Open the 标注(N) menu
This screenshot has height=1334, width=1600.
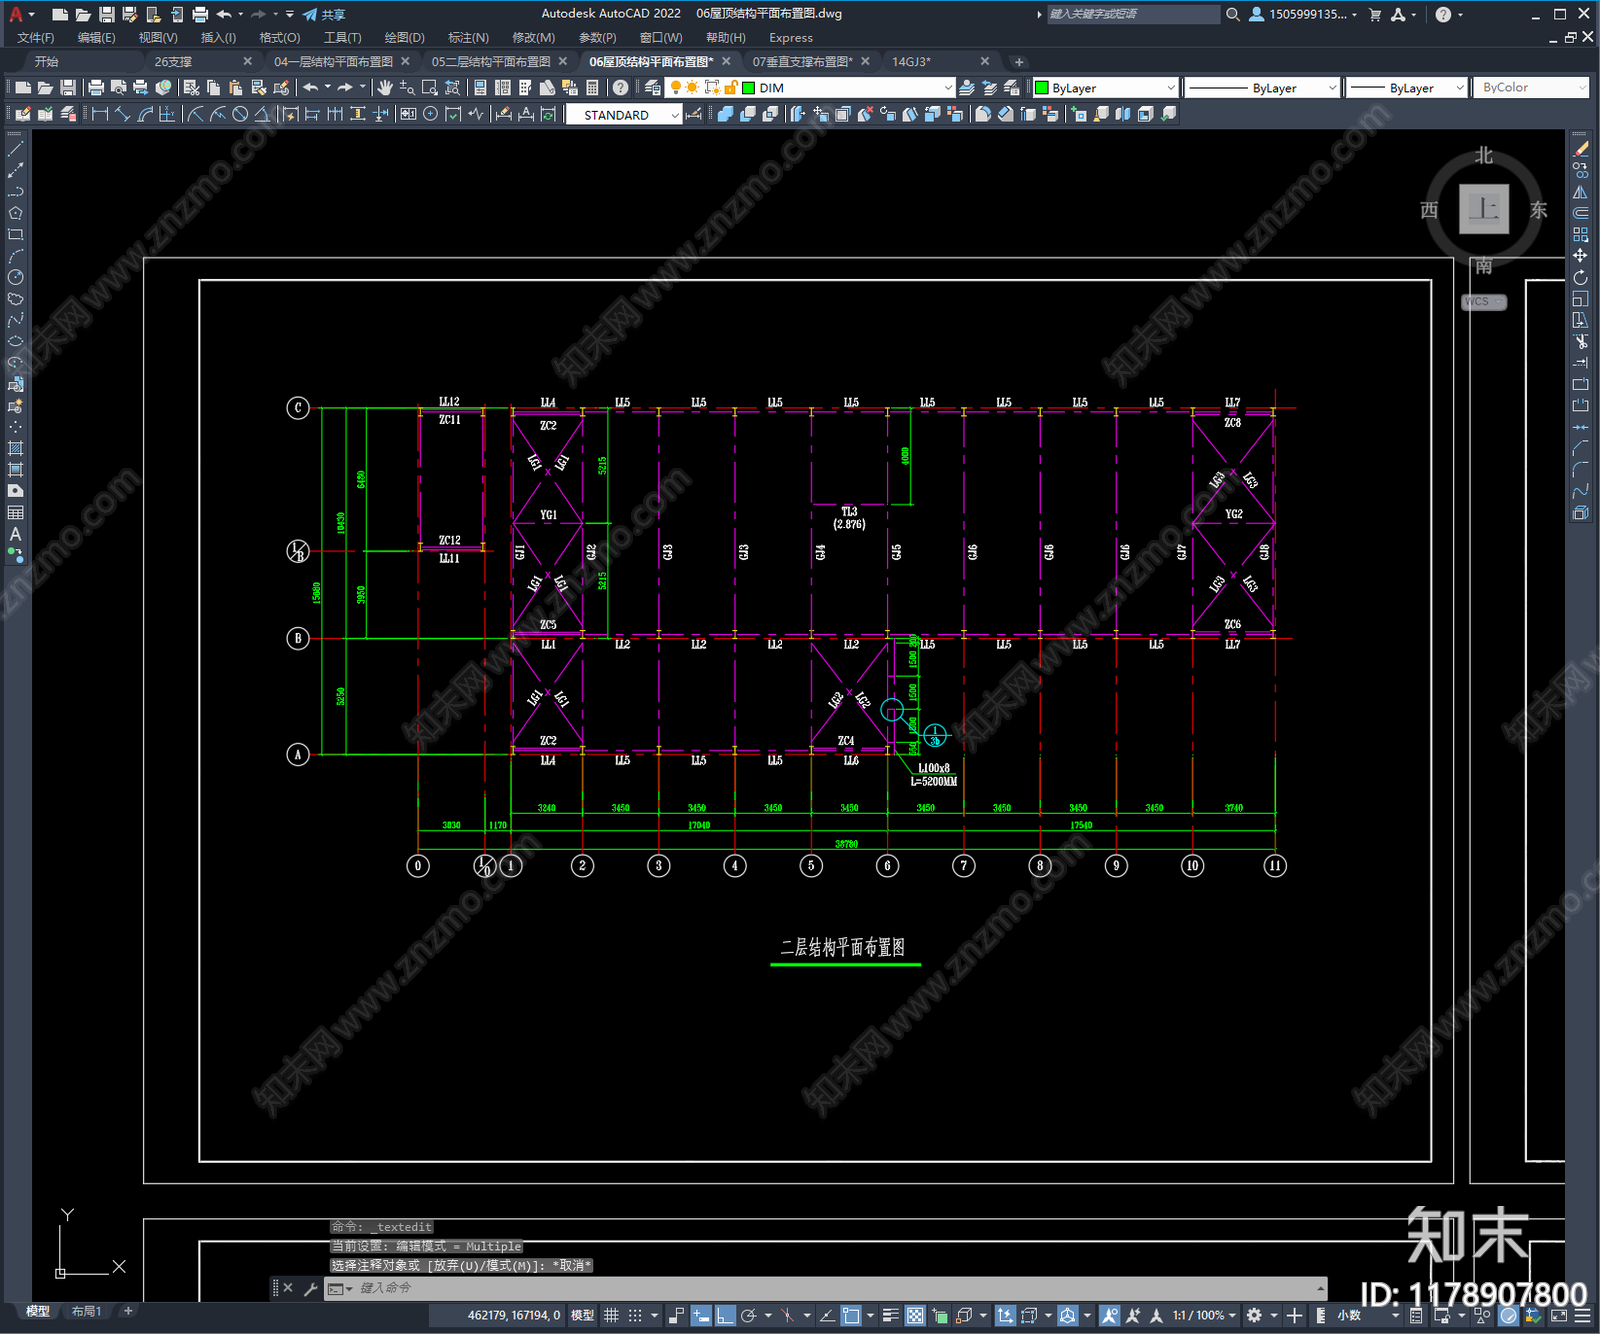coord(468,37)
